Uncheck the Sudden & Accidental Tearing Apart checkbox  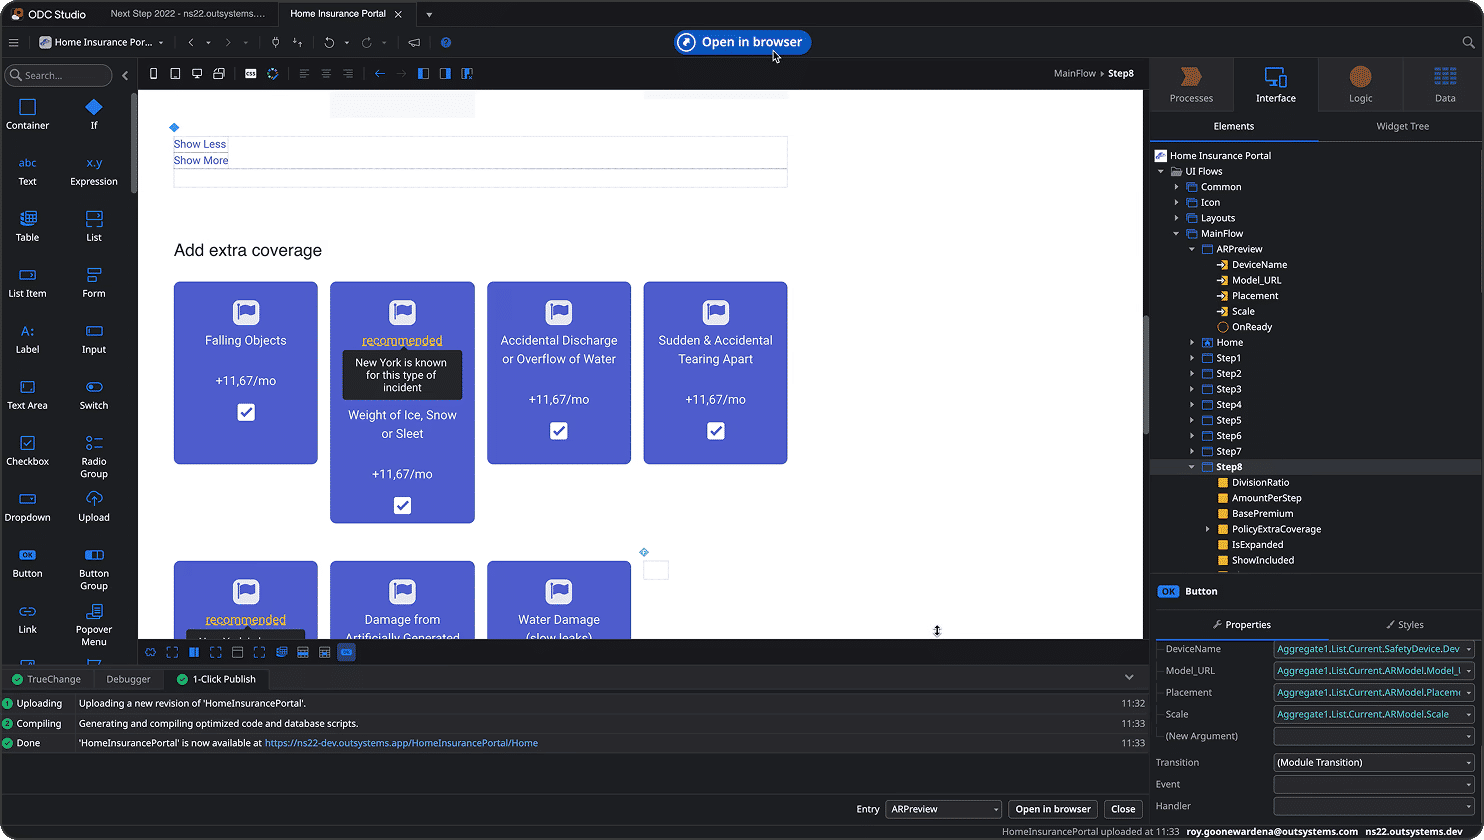click(x=716, y=431)
